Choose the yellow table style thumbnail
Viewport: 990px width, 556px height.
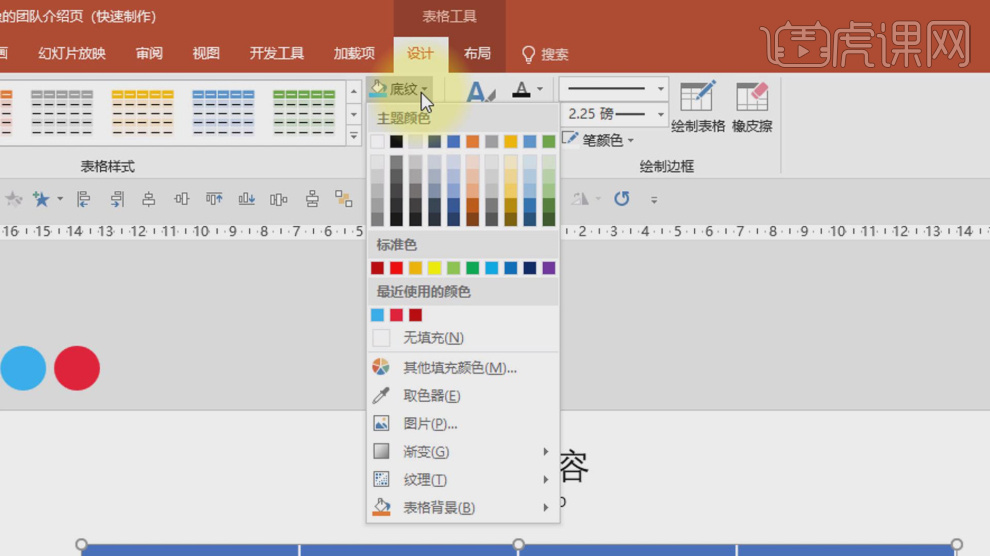point(143,112)
